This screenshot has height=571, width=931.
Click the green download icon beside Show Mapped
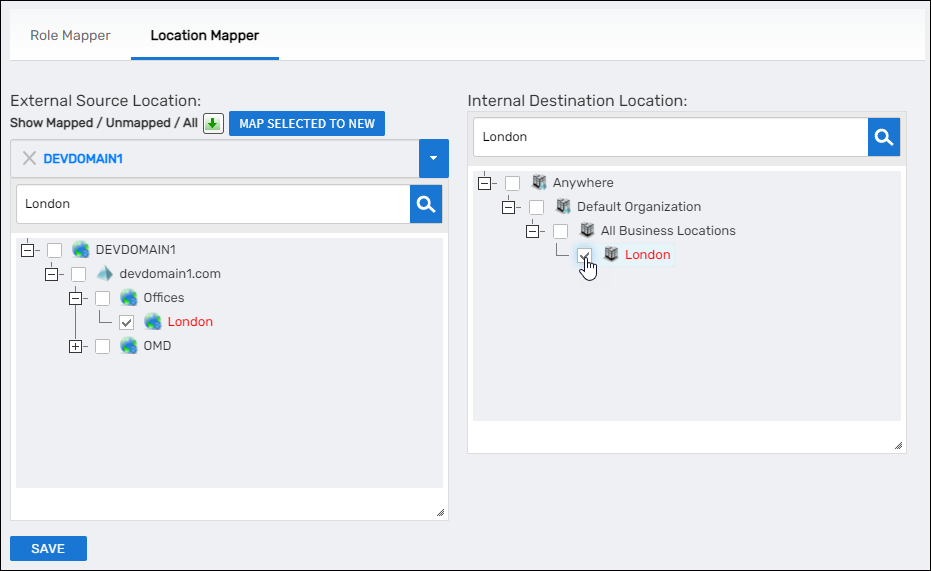coord(213,124)
